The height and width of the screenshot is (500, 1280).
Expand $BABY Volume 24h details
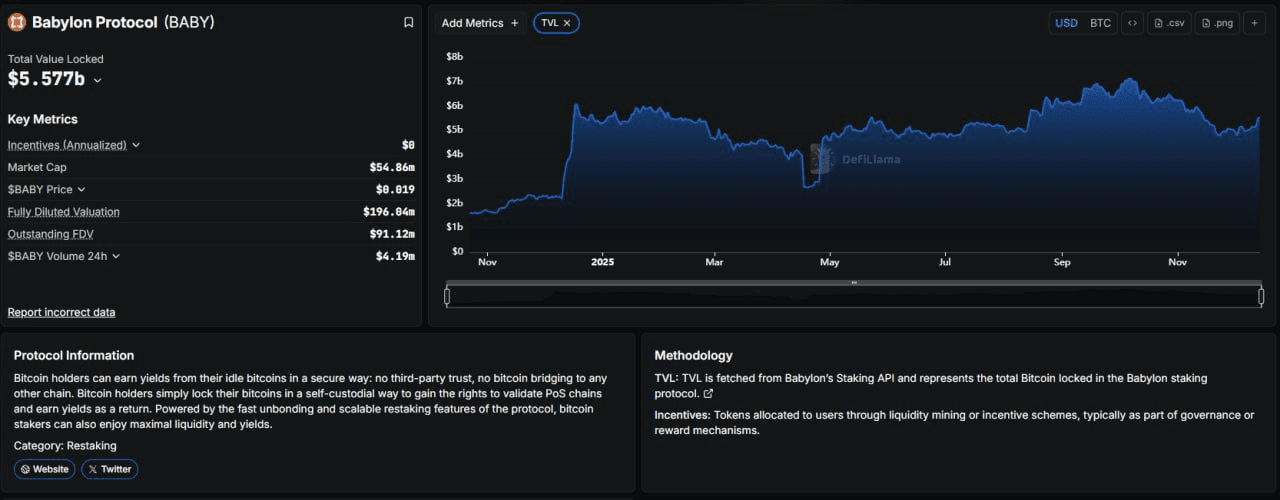(x=116, y=256)
